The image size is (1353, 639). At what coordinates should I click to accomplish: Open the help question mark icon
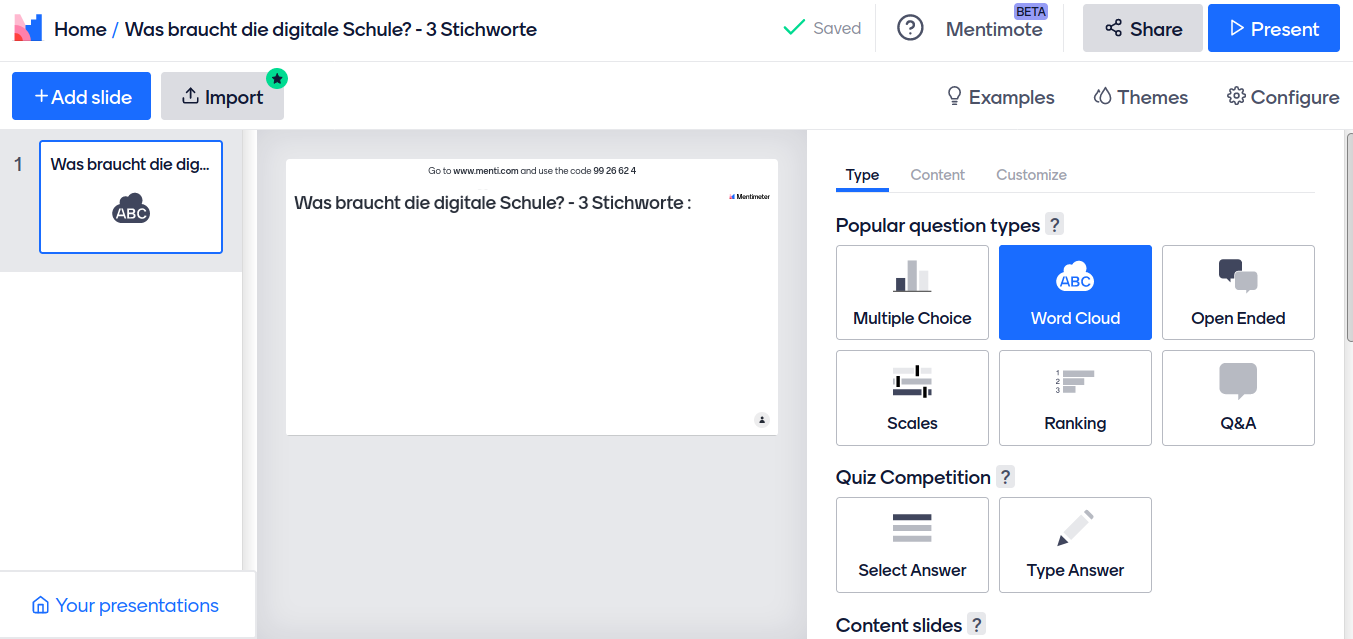(910, 28)
